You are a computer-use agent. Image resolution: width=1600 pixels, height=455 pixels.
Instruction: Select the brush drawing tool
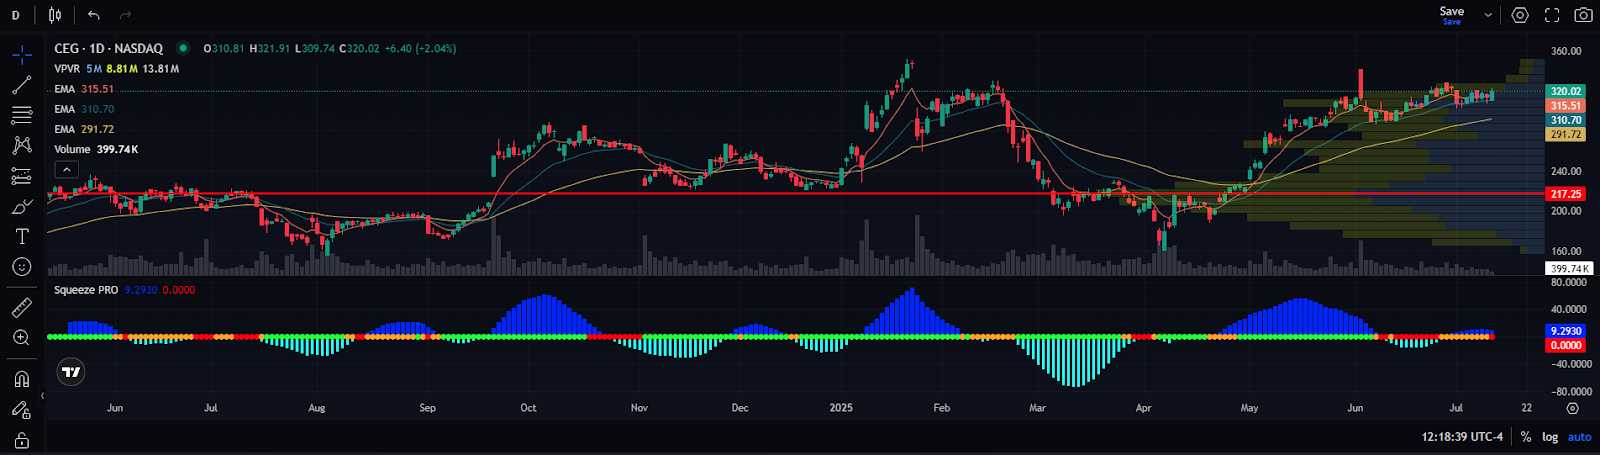21,206
